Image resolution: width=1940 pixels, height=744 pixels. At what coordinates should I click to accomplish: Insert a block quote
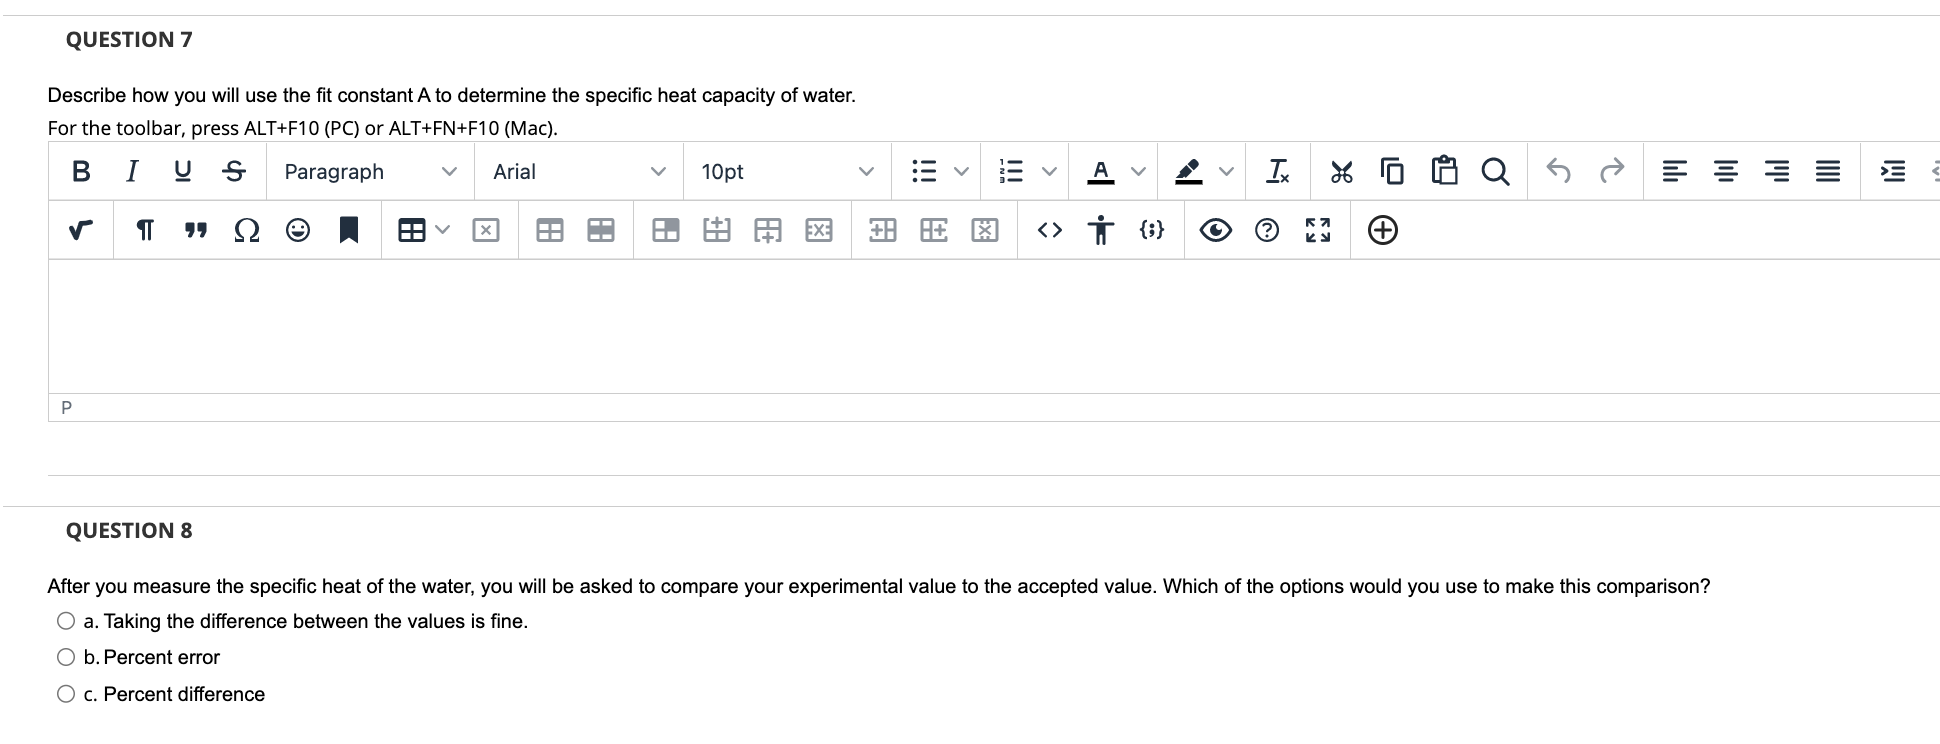pos(196,231)
